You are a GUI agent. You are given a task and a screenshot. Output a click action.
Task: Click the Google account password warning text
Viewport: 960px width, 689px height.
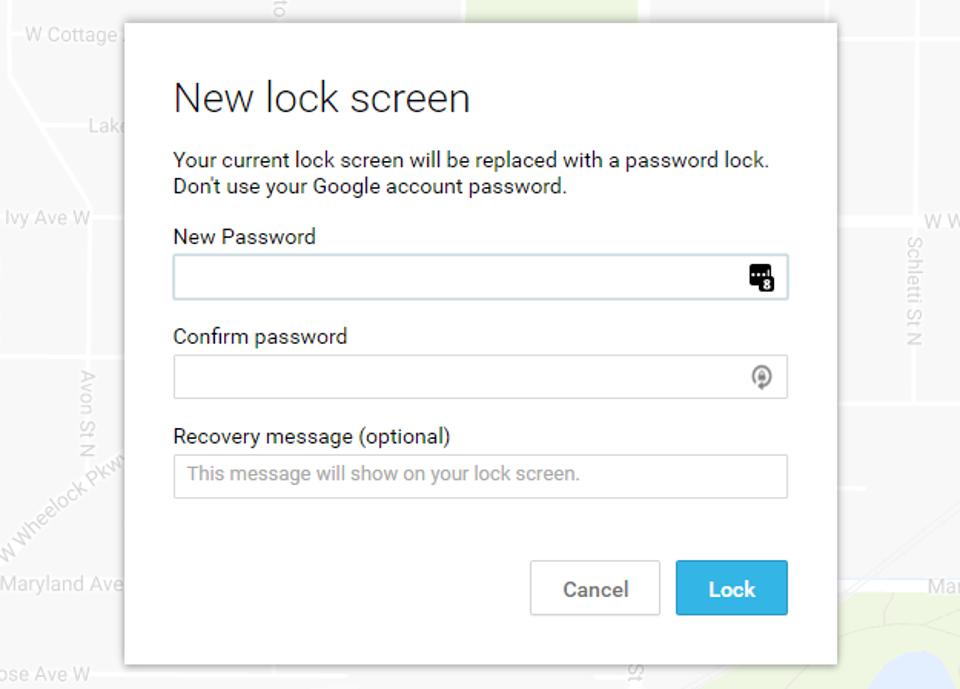pos(370,186)
